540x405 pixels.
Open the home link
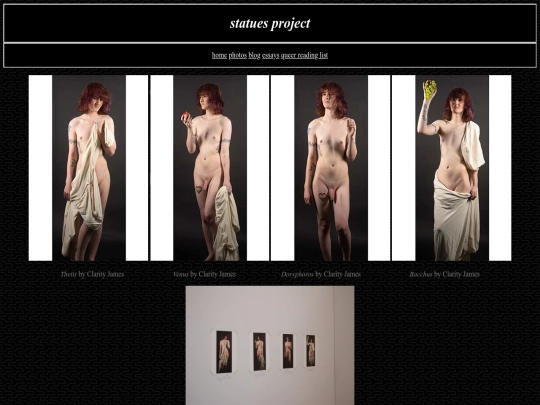pyautogui.click(x=219, y=55)
